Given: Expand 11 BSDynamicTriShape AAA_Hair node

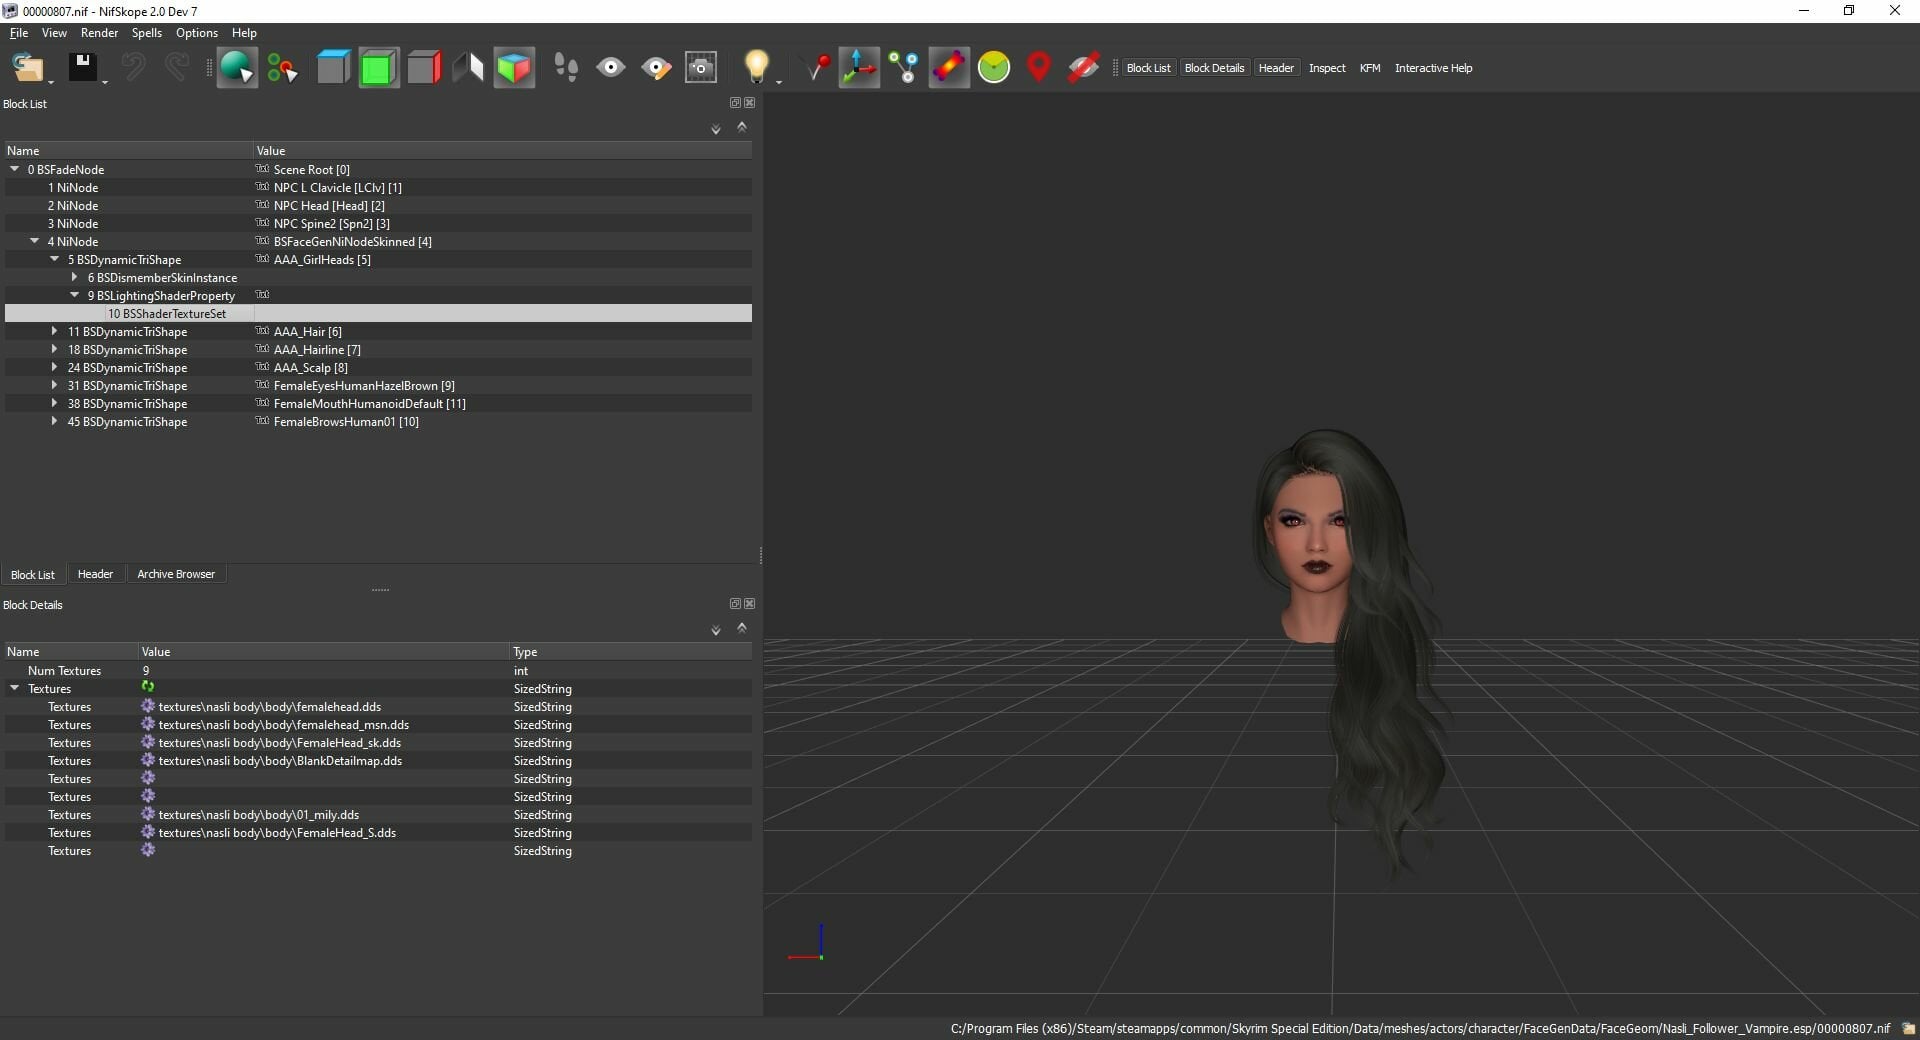Looking at the screenshot, I should (x=55, y=331).
